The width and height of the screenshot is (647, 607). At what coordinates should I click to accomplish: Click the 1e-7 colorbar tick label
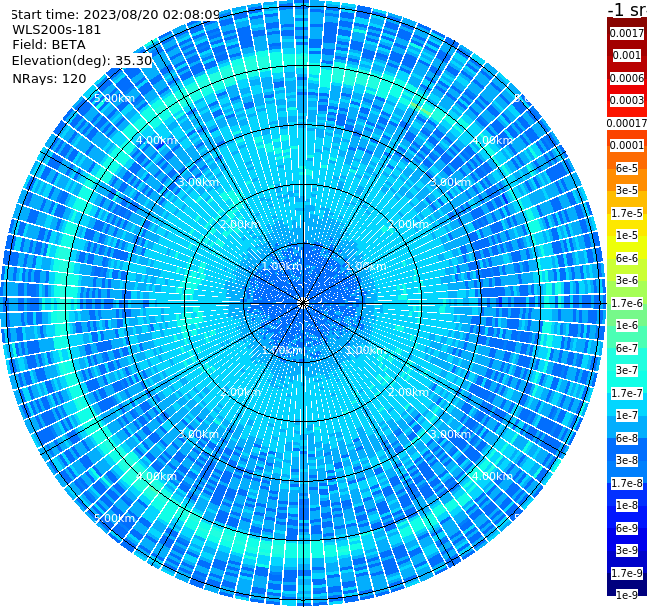(627, 415)
